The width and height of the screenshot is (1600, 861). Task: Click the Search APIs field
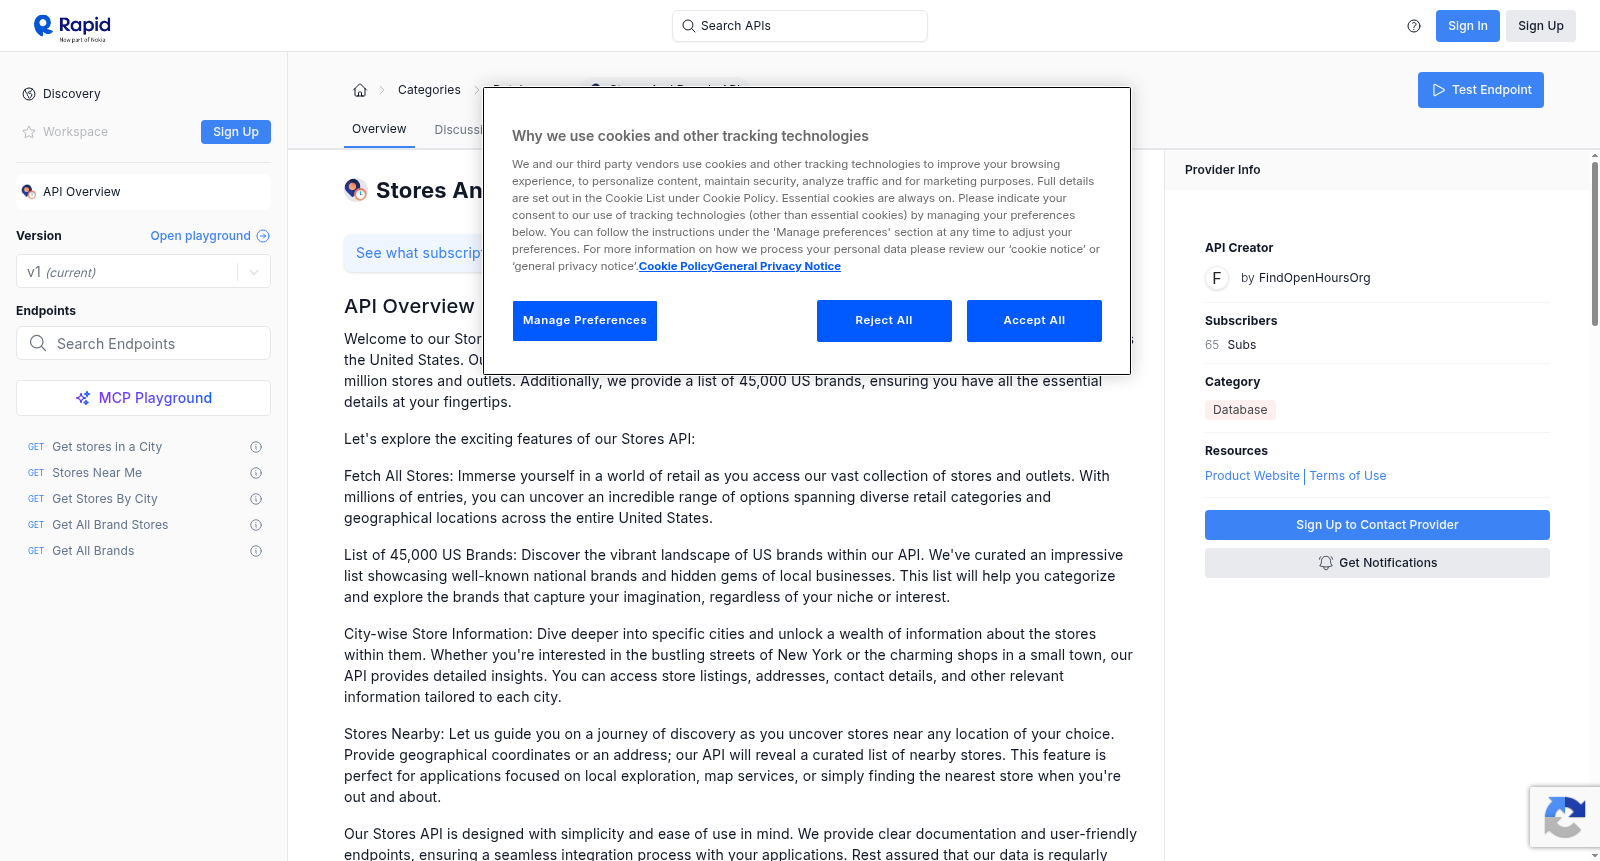coord(800,26)
